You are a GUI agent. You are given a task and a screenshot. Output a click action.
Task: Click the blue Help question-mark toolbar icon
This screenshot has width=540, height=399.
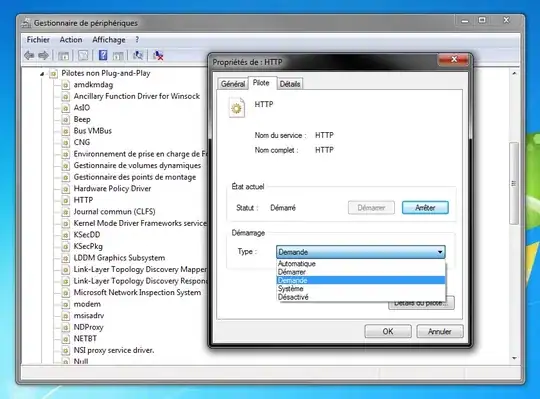click(103, 55)
